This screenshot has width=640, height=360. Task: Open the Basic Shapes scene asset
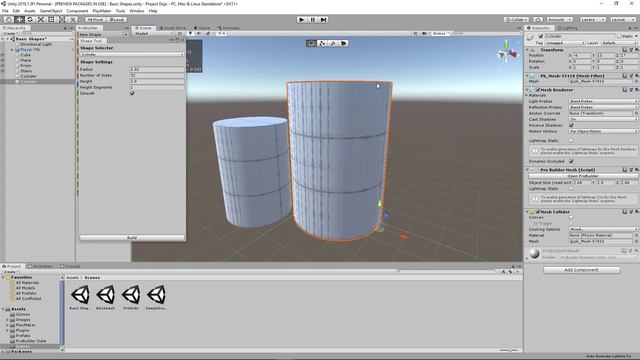[x=80, y=297]
